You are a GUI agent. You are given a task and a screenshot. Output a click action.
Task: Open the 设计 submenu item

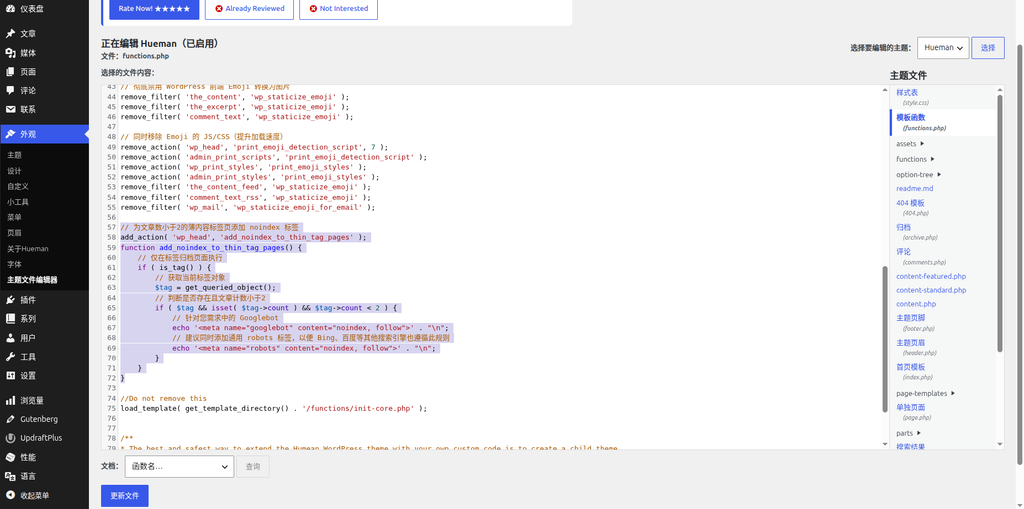click(x=14, y=171)
